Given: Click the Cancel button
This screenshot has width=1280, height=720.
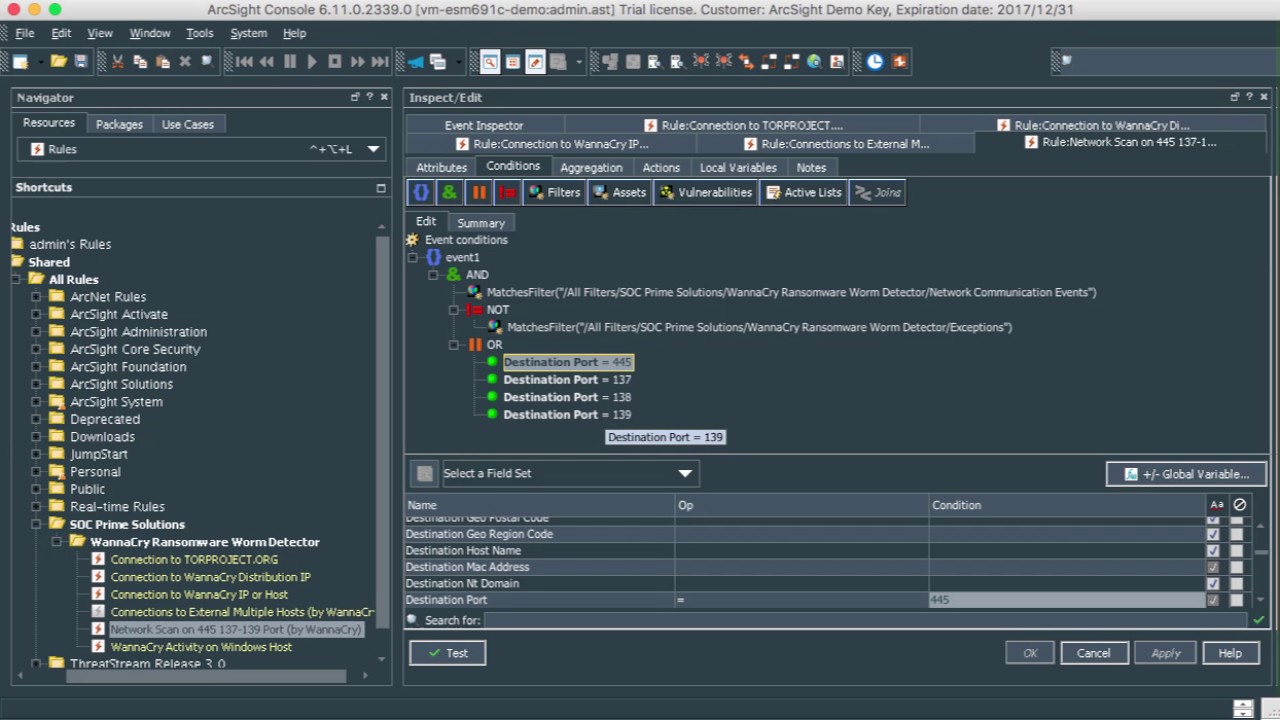Looking at the screenshot, I should click(x=1094, y=653).
